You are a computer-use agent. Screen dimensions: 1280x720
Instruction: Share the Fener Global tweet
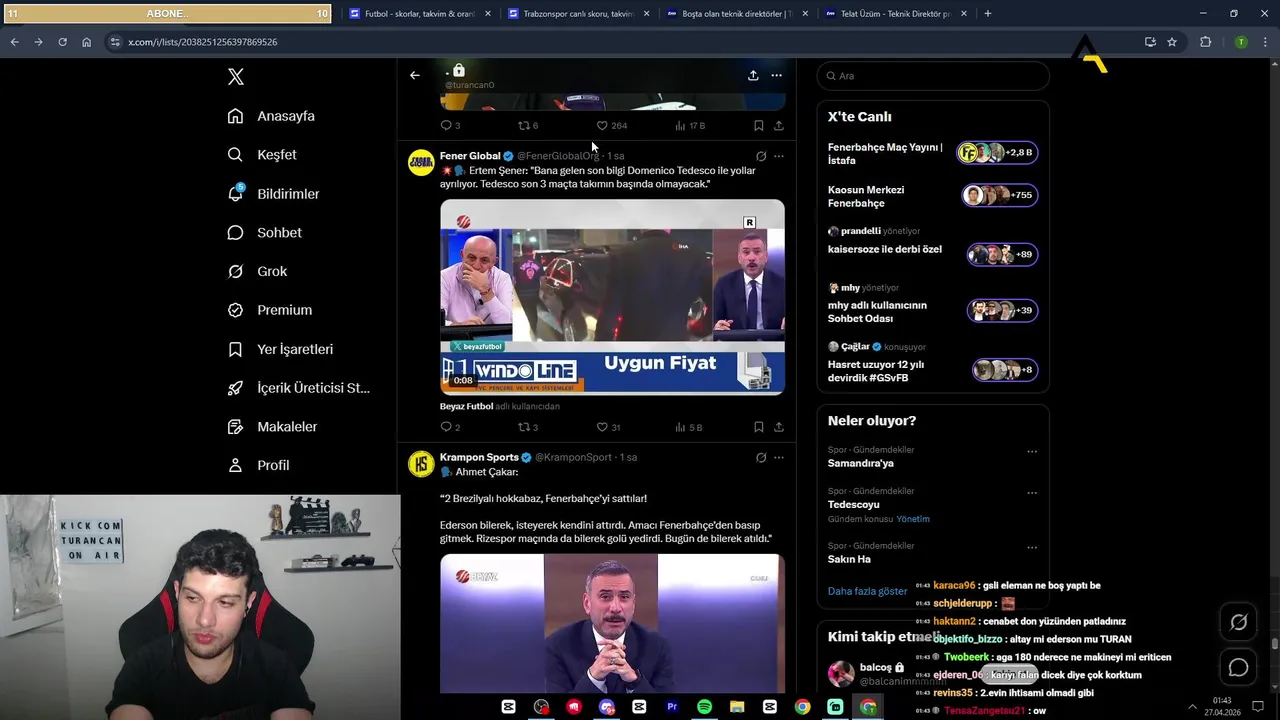pos(779,427)
